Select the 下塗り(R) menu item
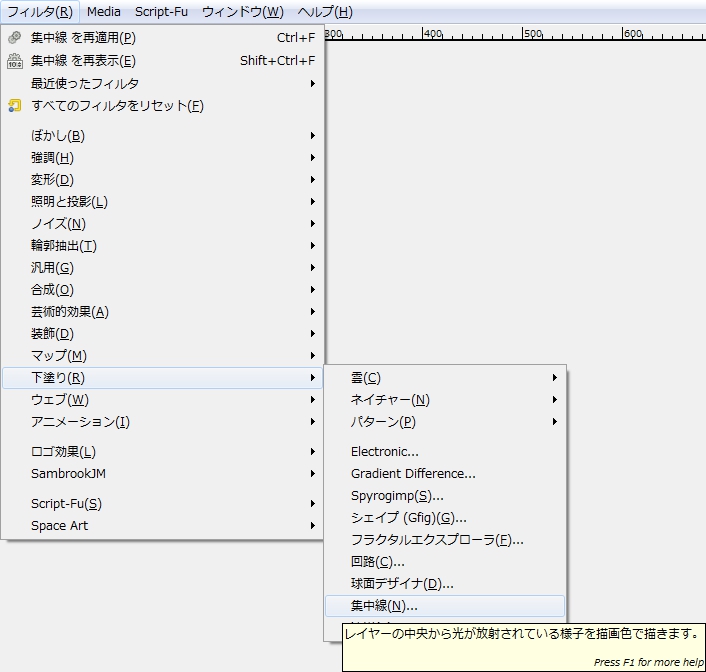 (x=162, y=377)
